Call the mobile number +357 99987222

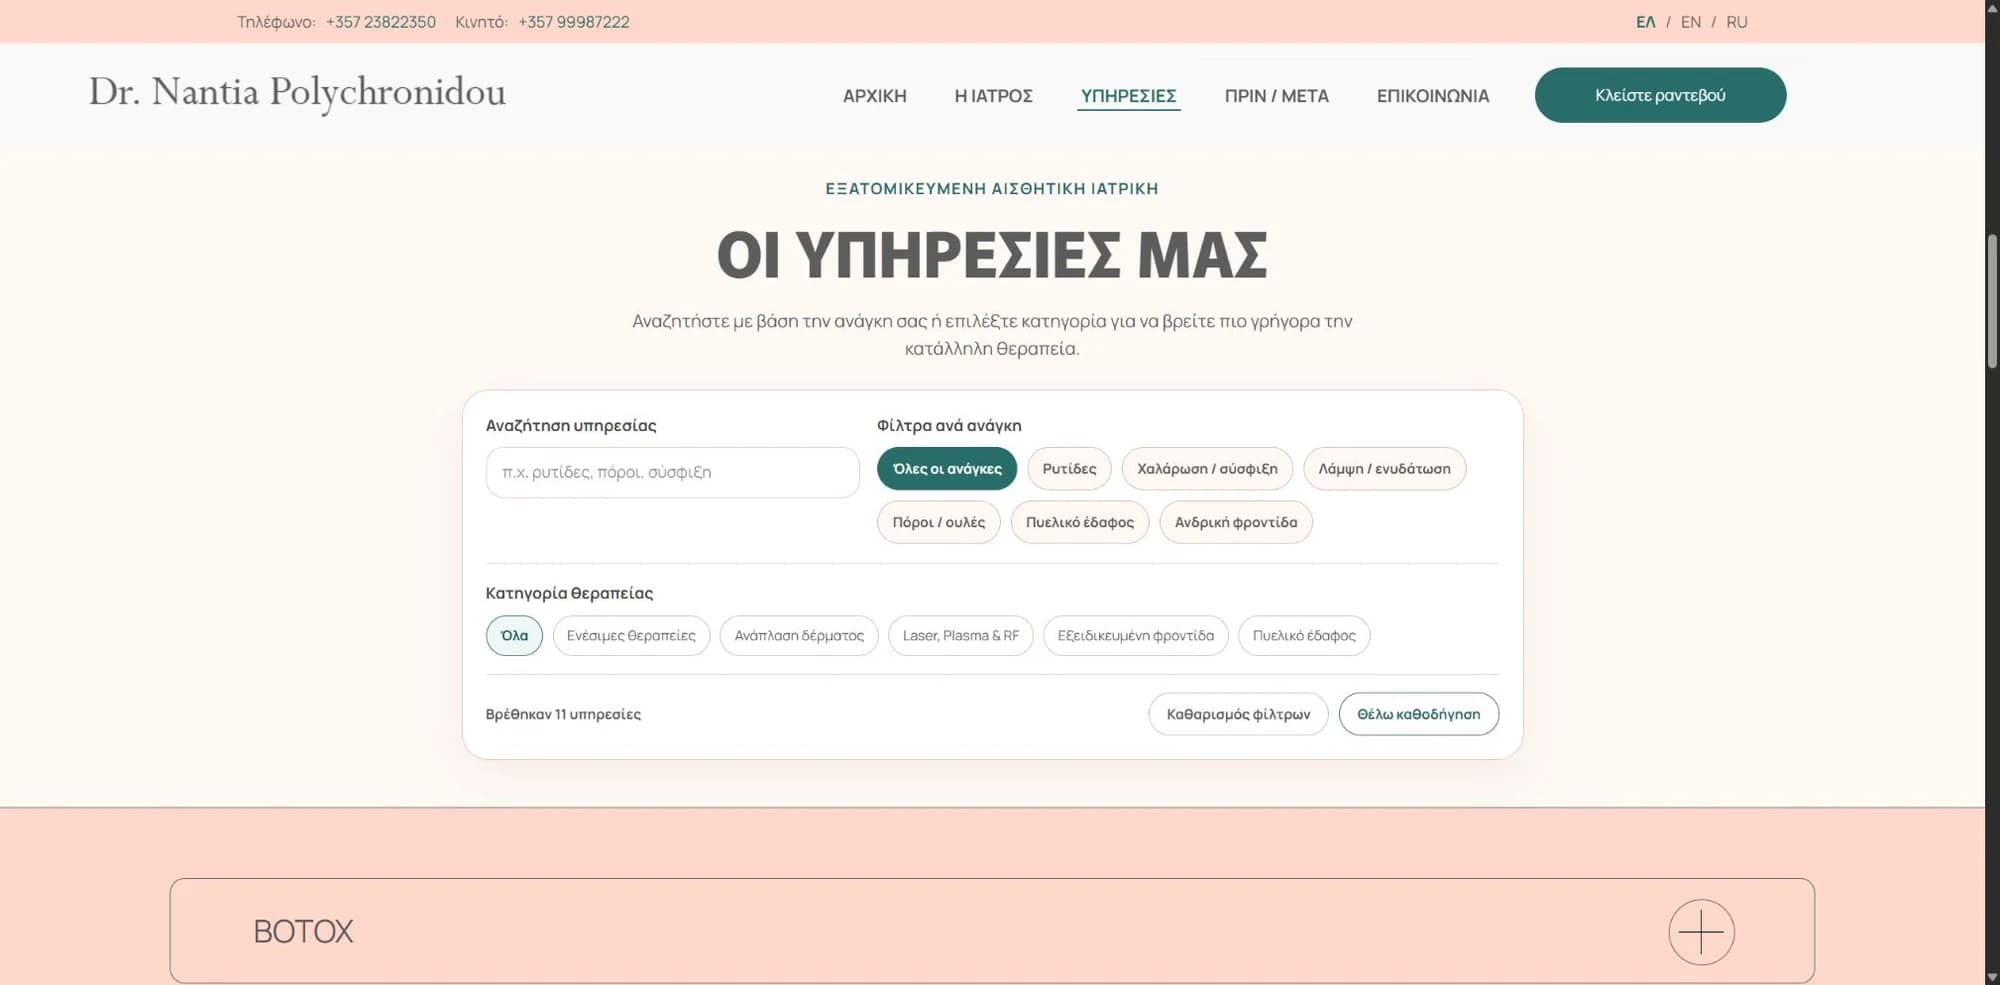point(573,22)
